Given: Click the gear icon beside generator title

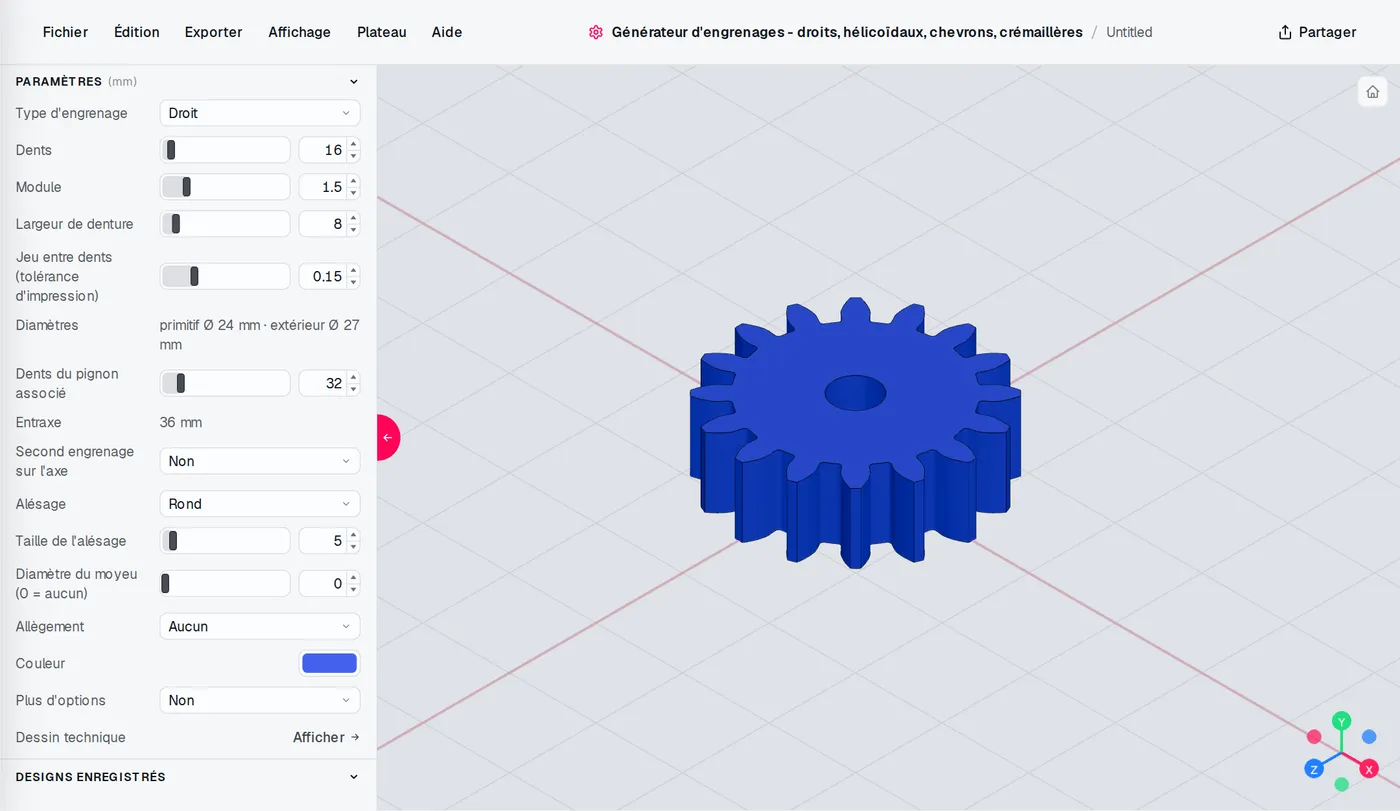Looking at the screenshot, I should point(596,32).
